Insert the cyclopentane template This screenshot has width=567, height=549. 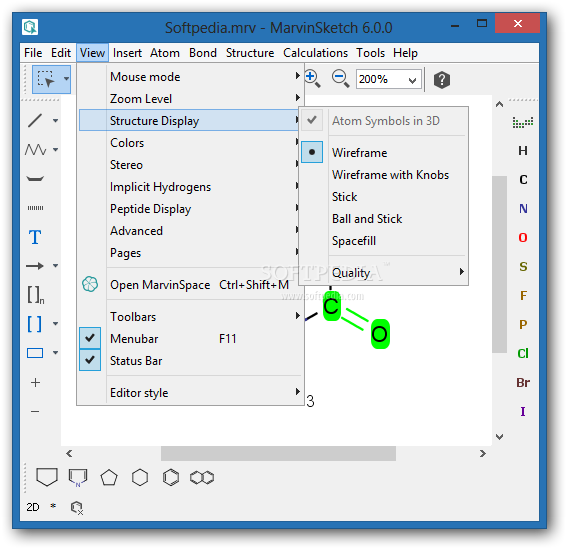point(109,478)
